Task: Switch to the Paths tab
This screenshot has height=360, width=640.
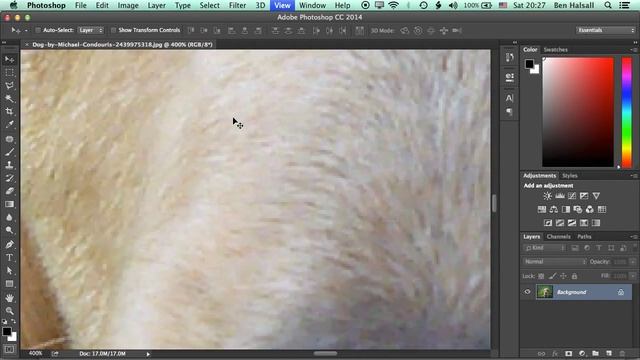Action: pos(584,237)
